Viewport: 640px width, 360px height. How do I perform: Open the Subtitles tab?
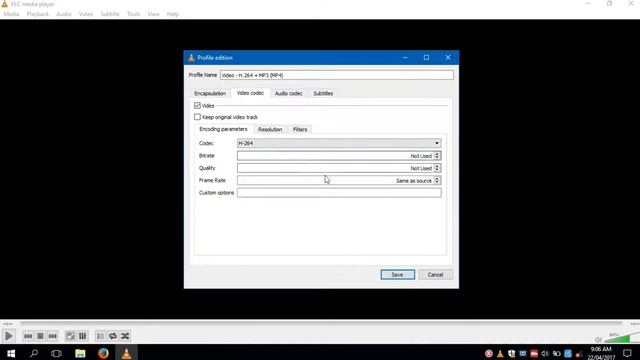pyautogui.click(x=323, y=93)
